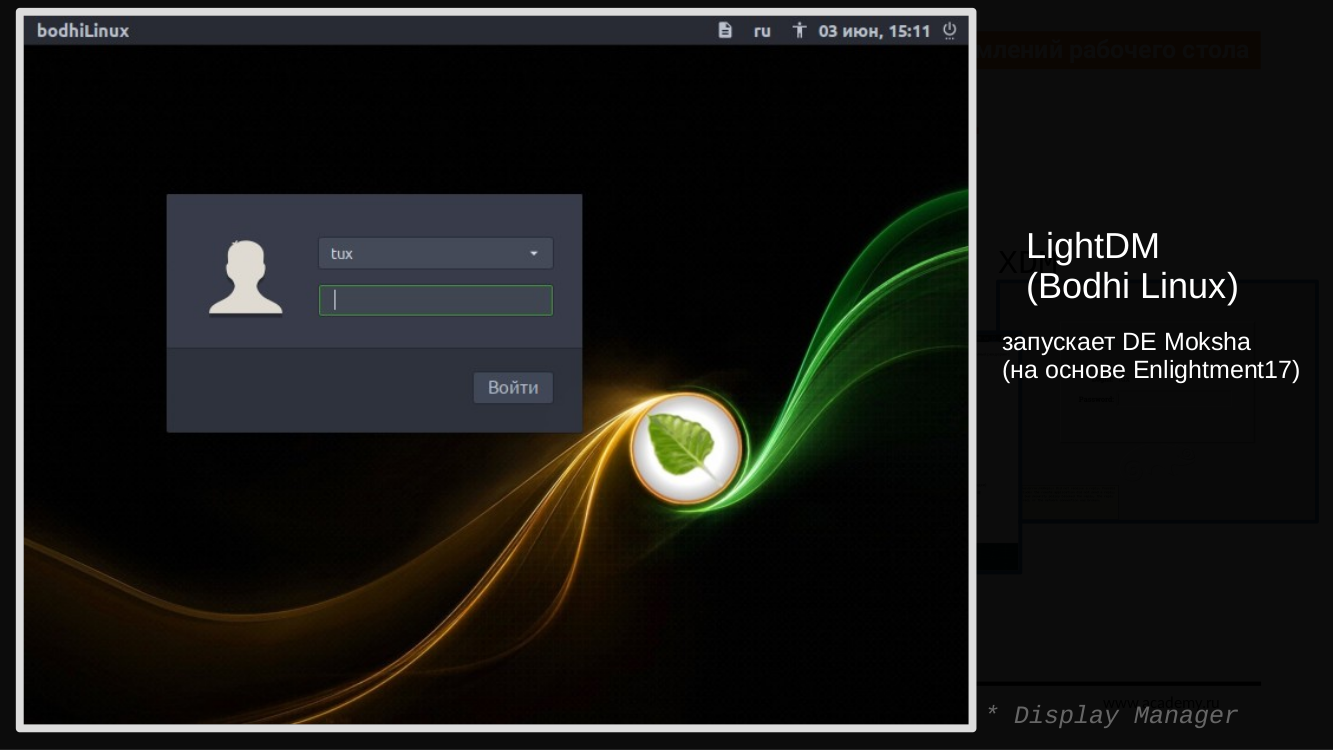Click the power icon on the top bar

947,31
